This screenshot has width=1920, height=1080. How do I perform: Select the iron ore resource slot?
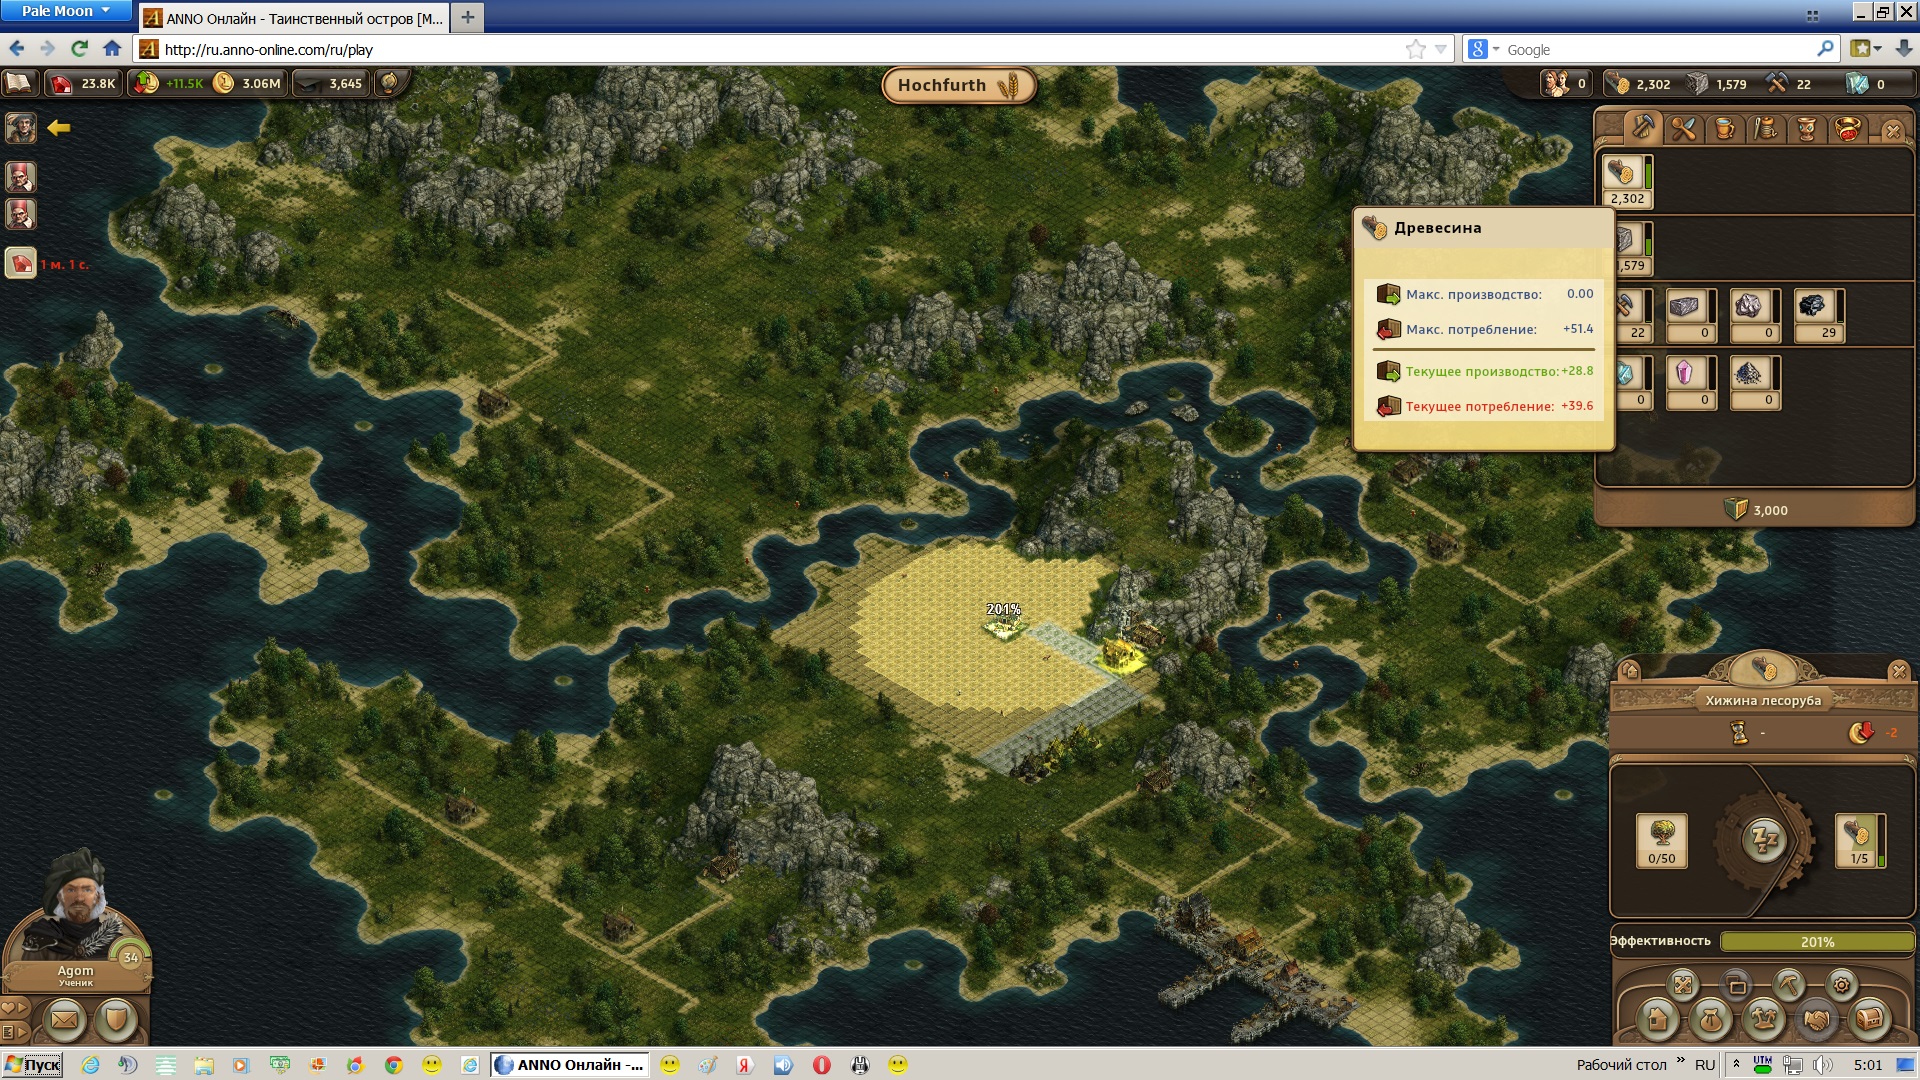tap(1755, 315)
